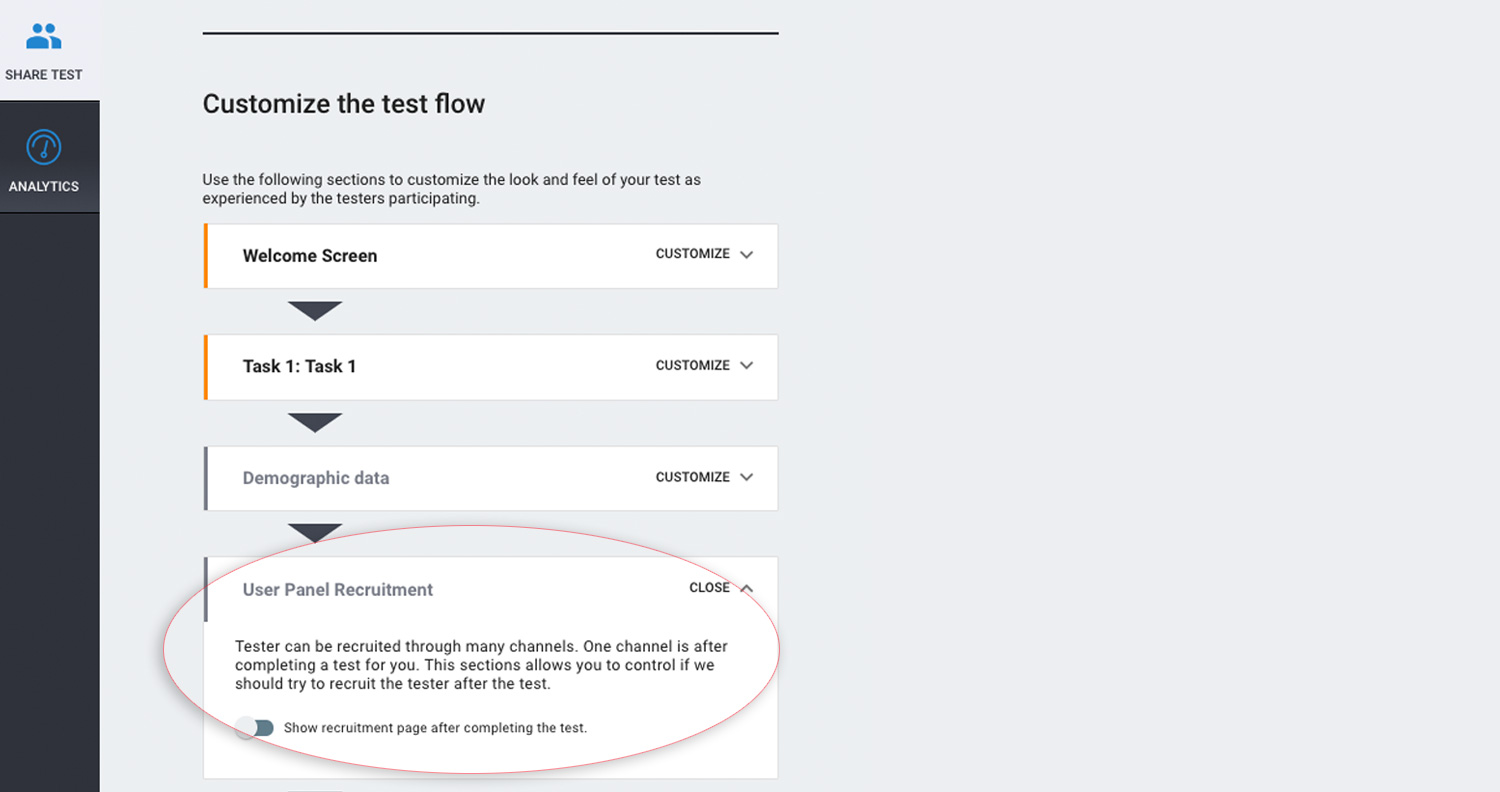Expand Welcome Screen with its chevron
1500x792 pixels.
(x=746, y=254)
